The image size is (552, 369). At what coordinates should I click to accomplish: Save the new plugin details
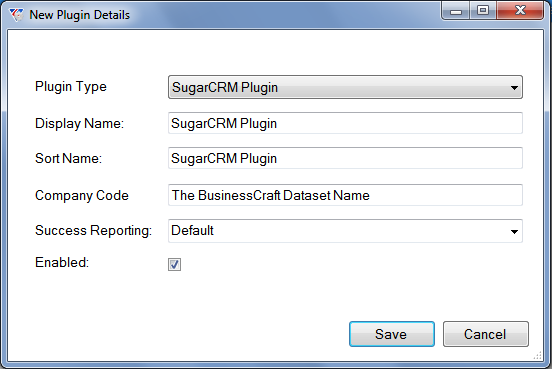tap(392, 334)
